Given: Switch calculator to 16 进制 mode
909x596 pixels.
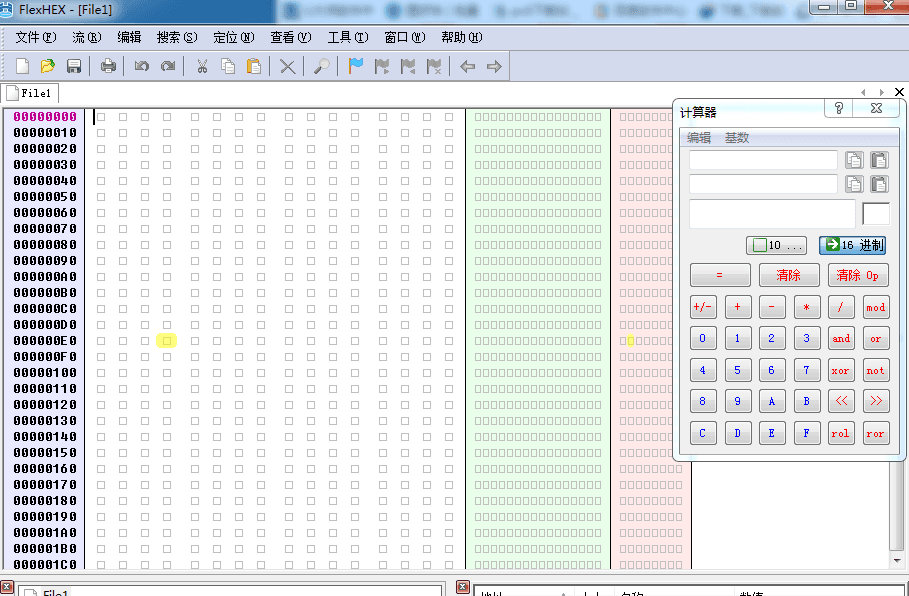Looking at the screenshot, I should 852,245.
